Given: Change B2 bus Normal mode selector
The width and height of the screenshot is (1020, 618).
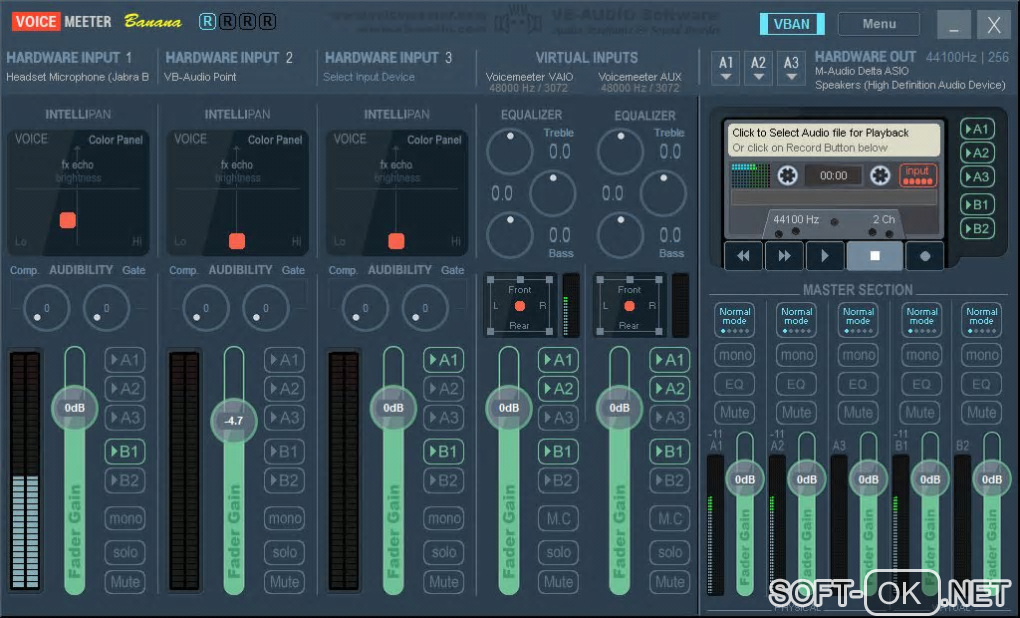Looking at the screenshot, I should 981,319.
